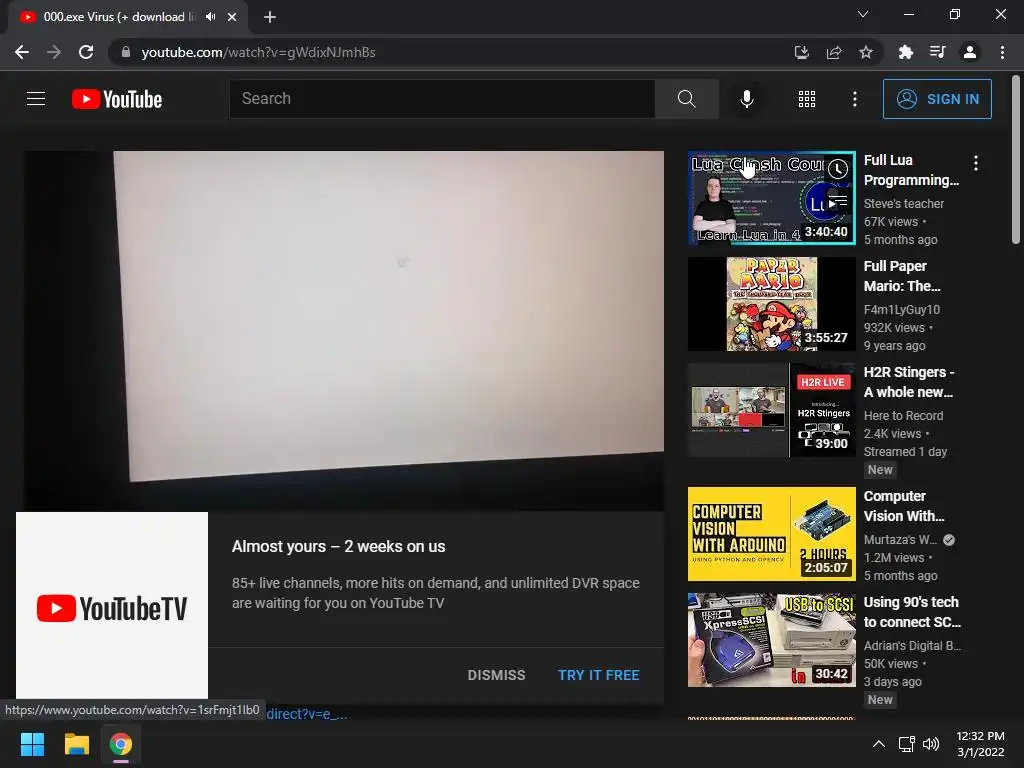This screenshot has height=768, width=1024.
Task: Open volume control in tray
Action: pyautogui.click(x=931, y=744)
